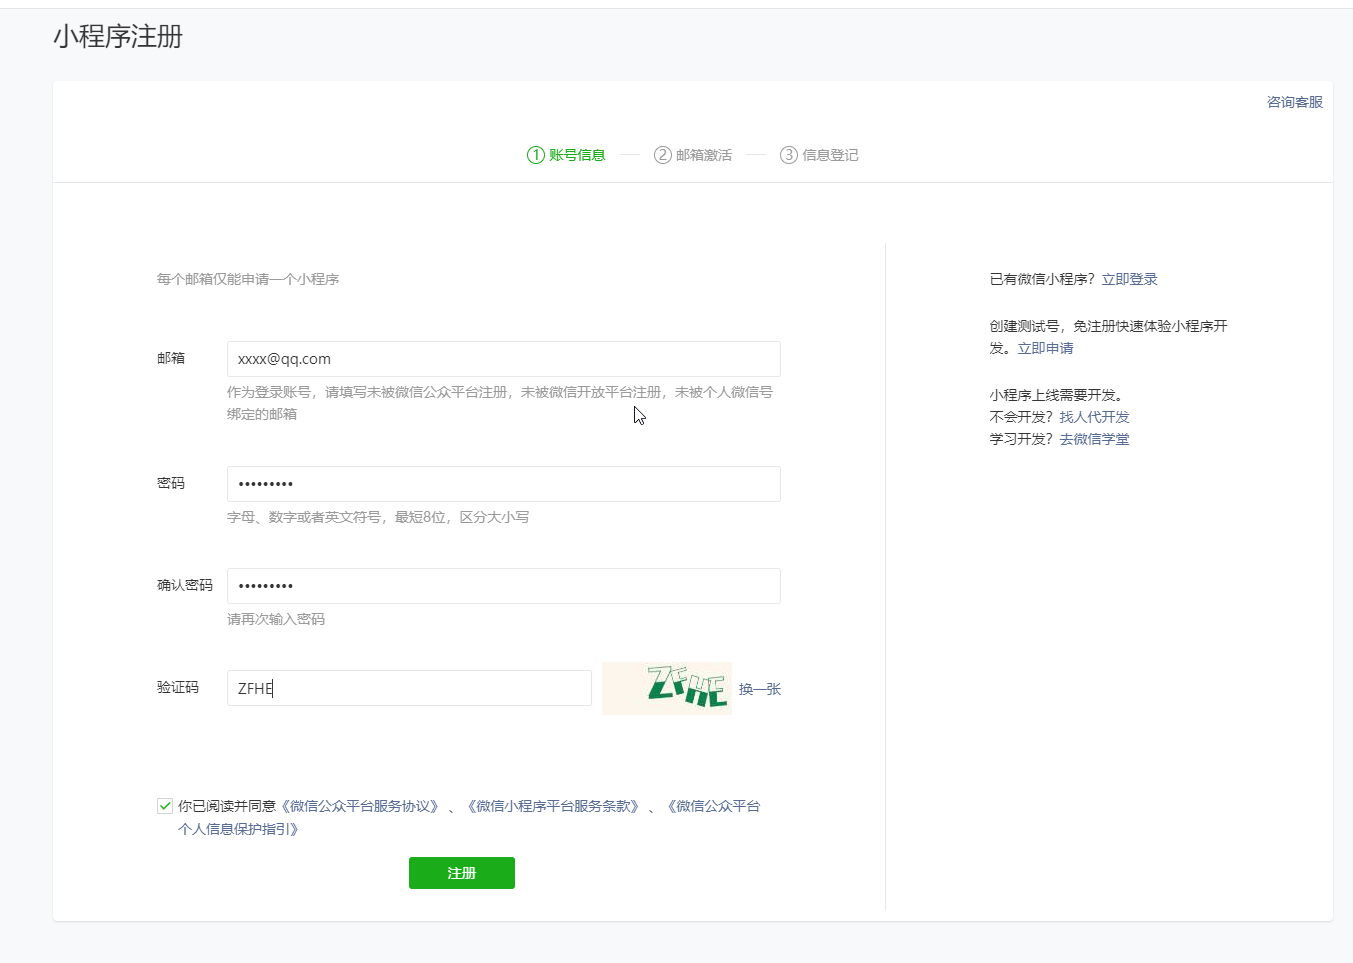
Task: Click the green 注册 button
Action: 462,873
